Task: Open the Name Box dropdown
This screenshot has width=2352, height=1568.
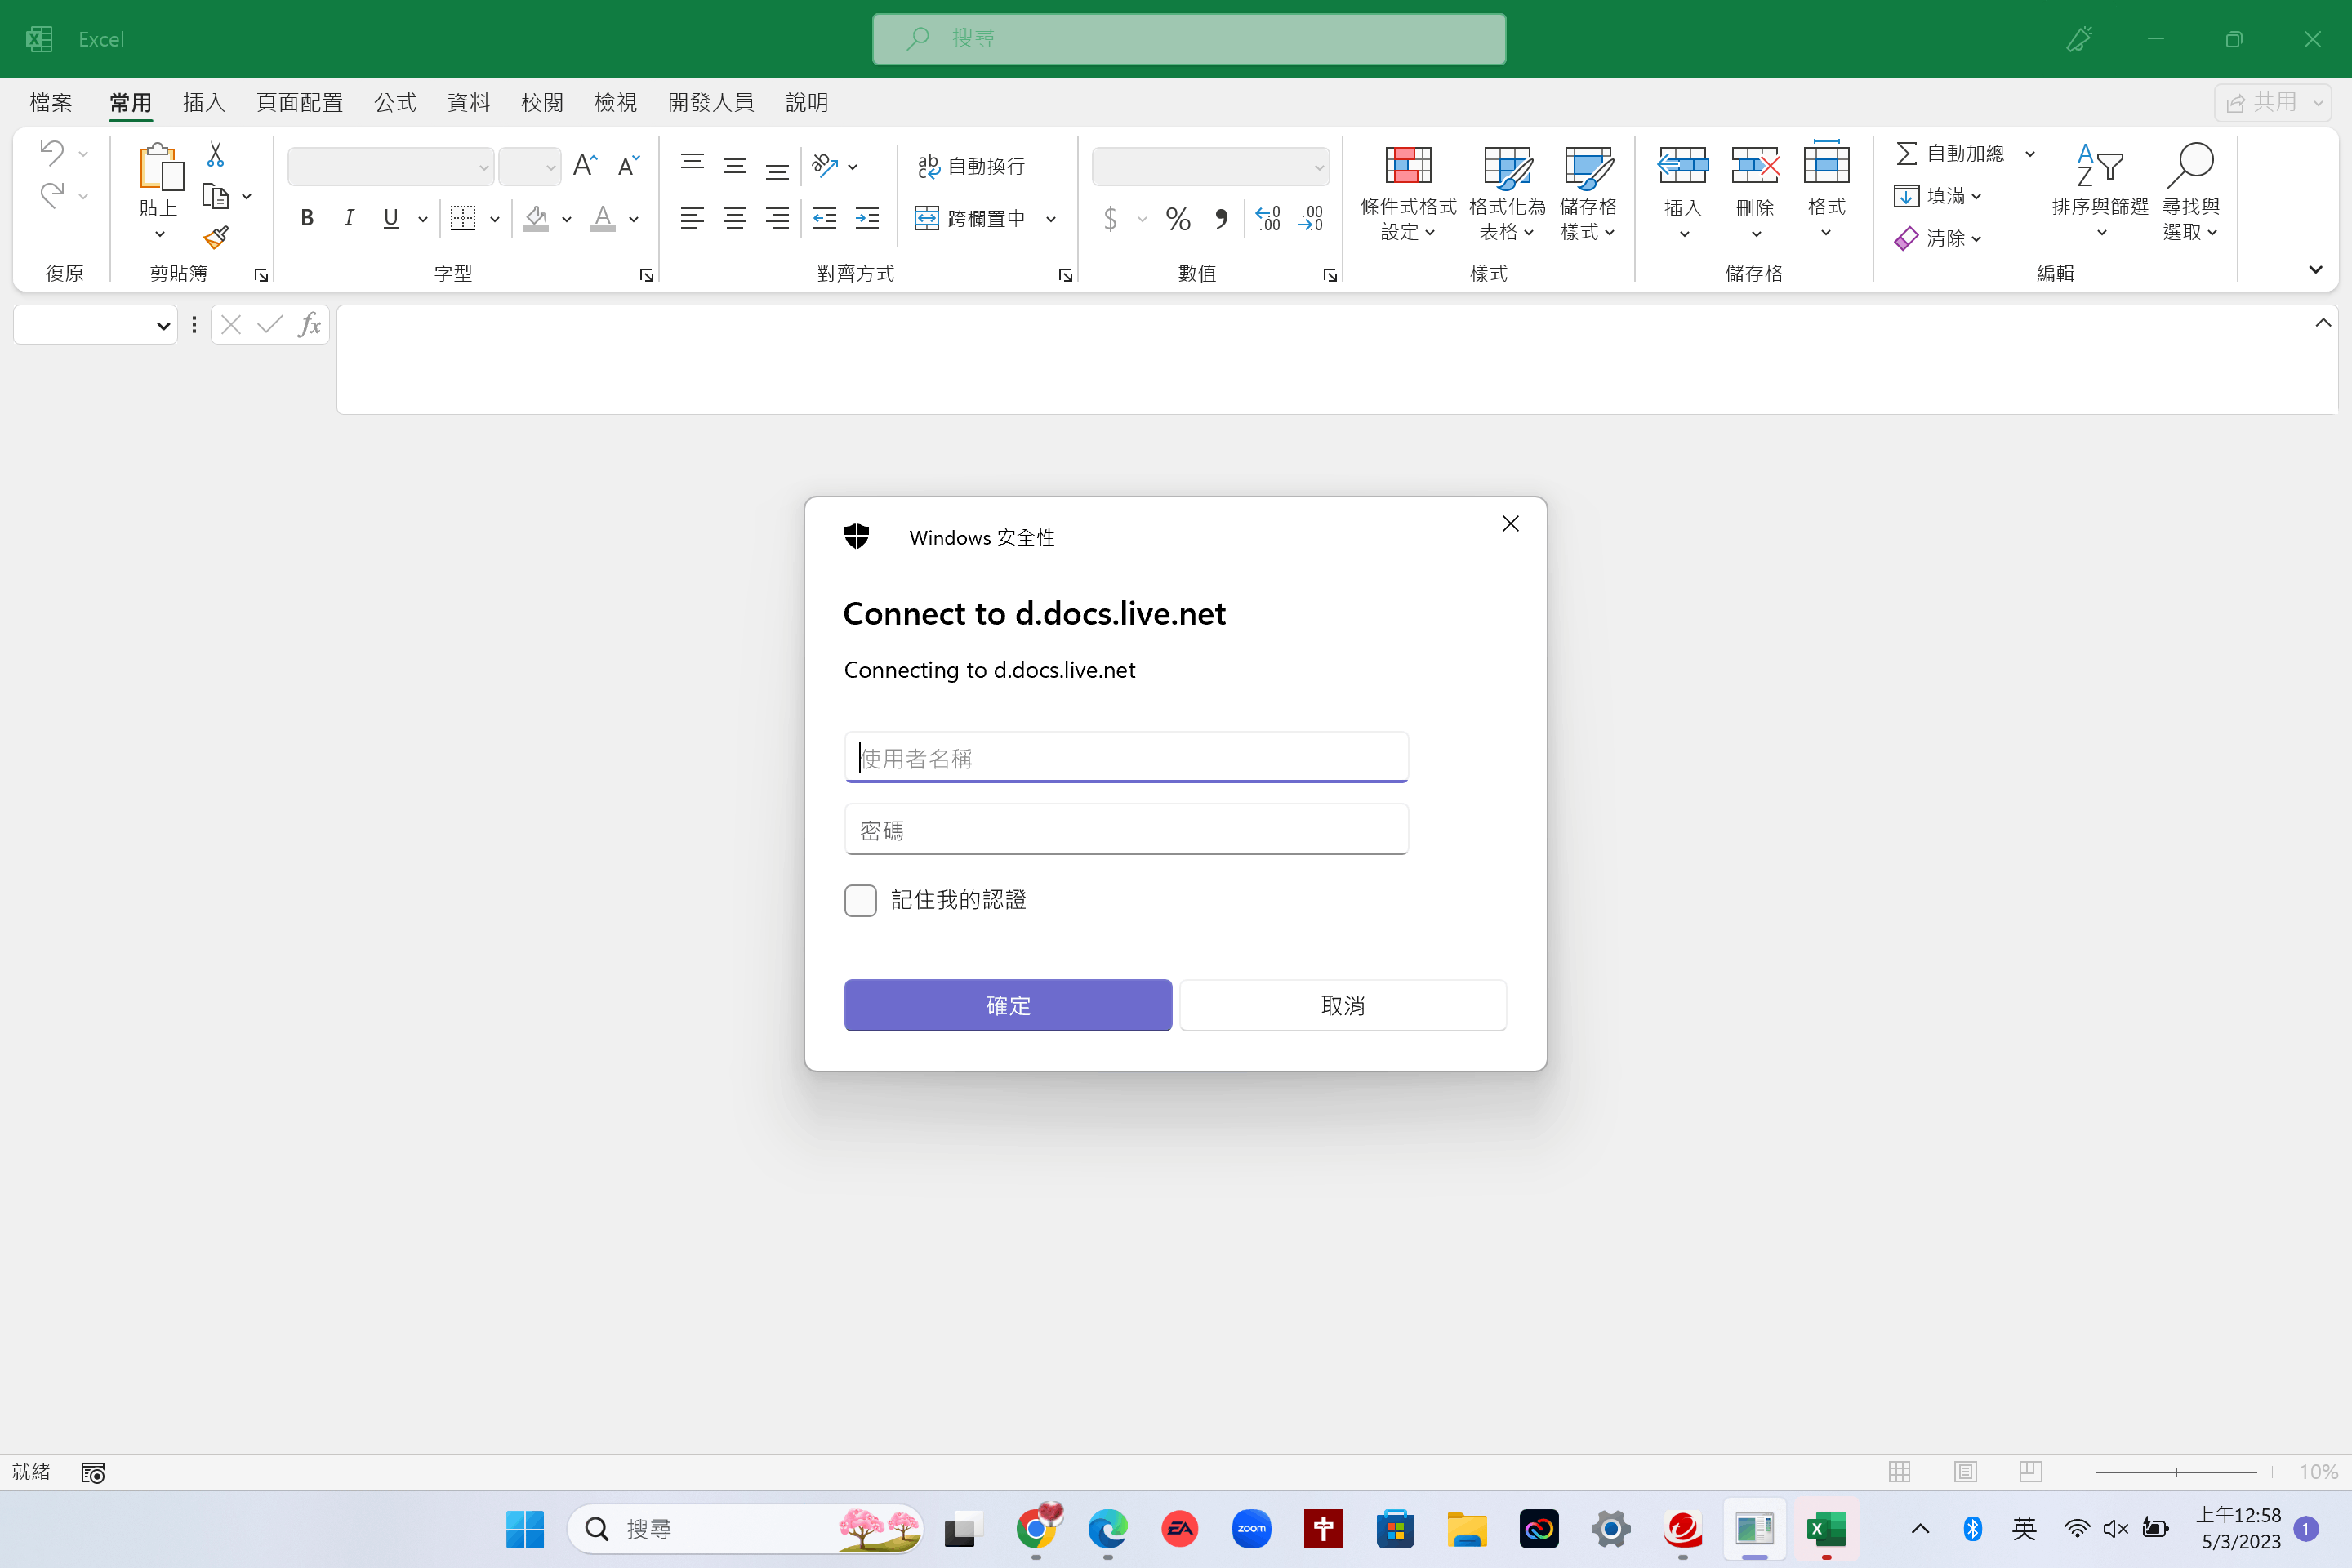Action: pos(163,324)
